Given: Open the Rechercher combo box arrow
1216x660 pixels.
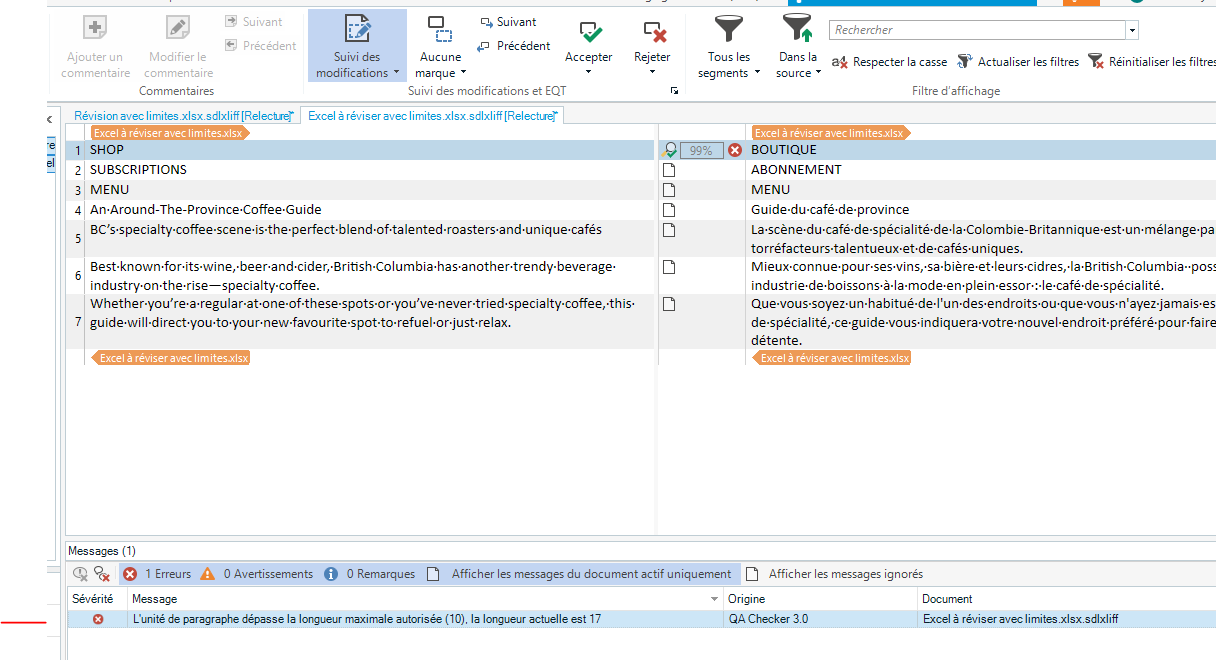Looking at the screenshot, I should pyautogui.click(x=1131, y=30).
